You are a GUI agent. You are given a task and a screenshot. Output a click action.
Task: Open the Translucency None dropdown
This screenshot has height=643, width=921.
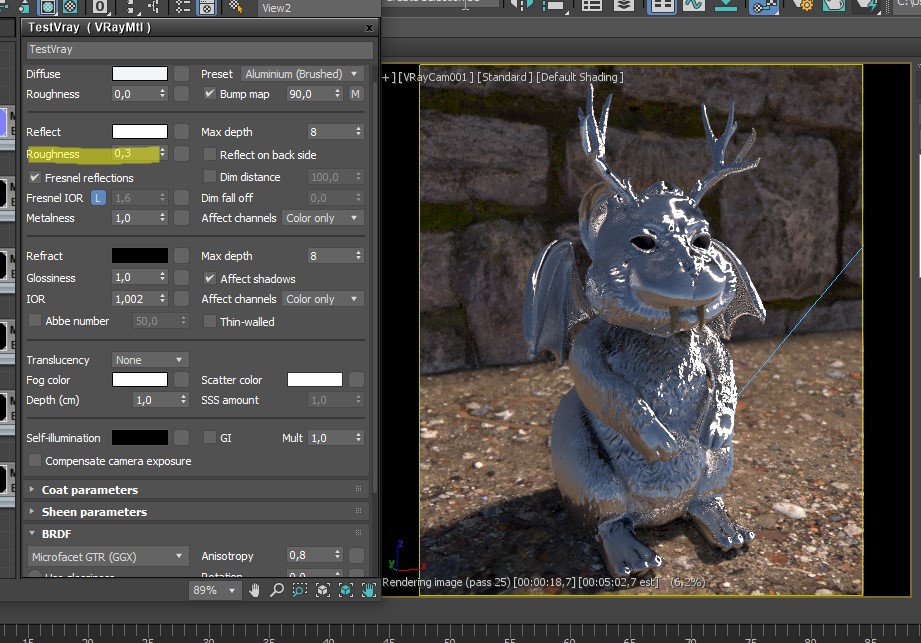(150, 359)
